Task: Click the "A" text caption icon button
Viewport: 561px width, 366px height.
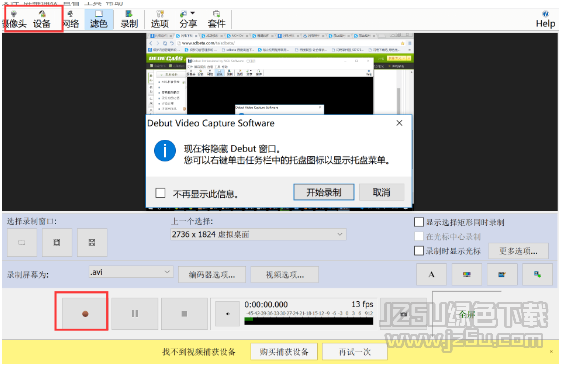Action: (x=431, y=274)
